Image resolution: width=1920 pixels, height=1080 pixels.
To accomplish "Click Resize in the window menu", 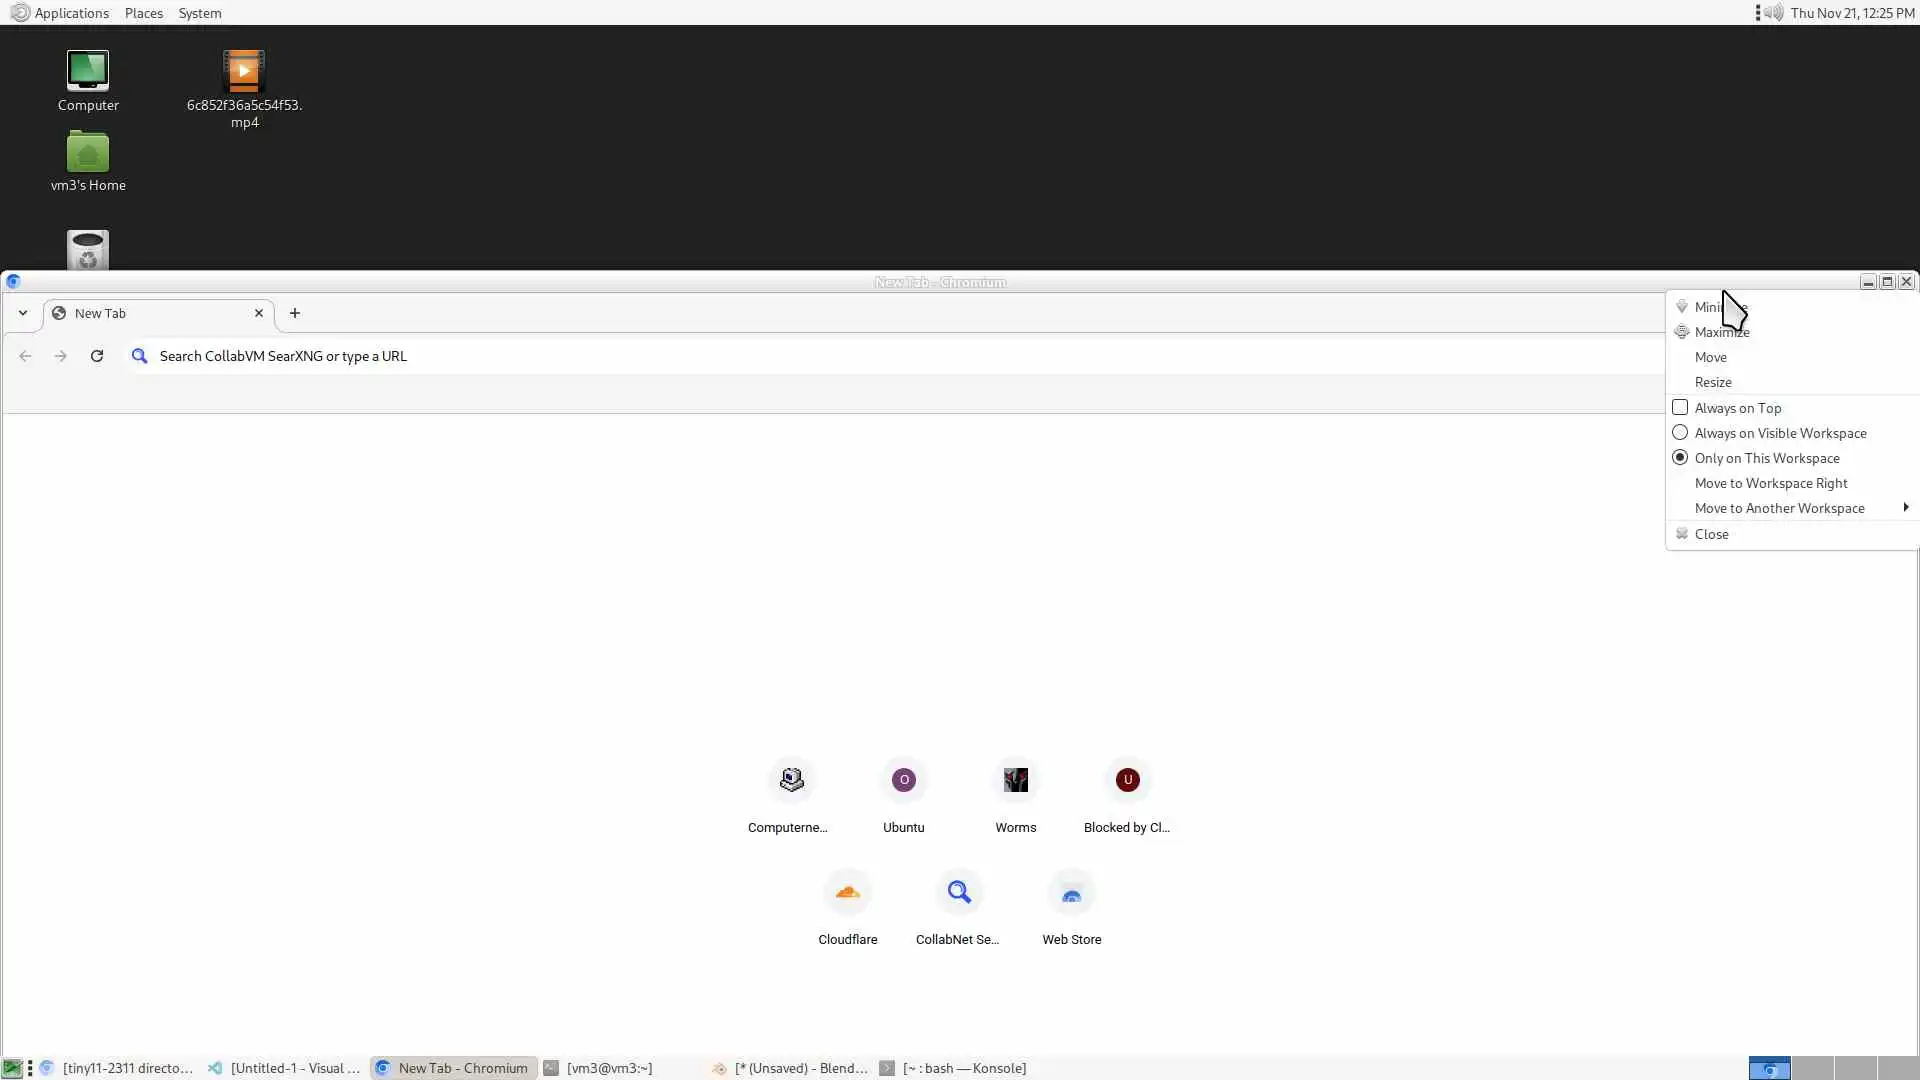I will (1712, 382).
